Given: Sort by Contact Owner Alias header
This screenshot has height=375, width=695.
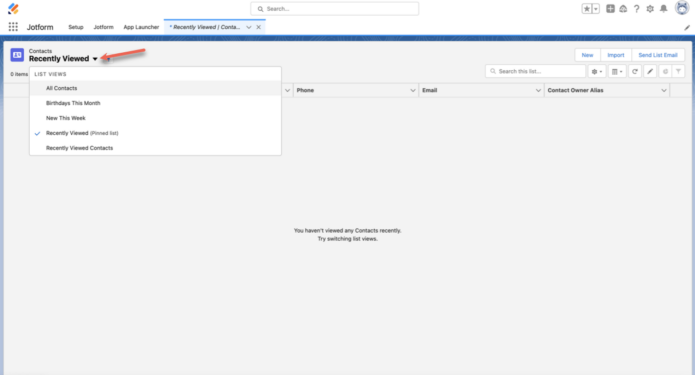Looking at the screenshot, I should tap(575, 90).
